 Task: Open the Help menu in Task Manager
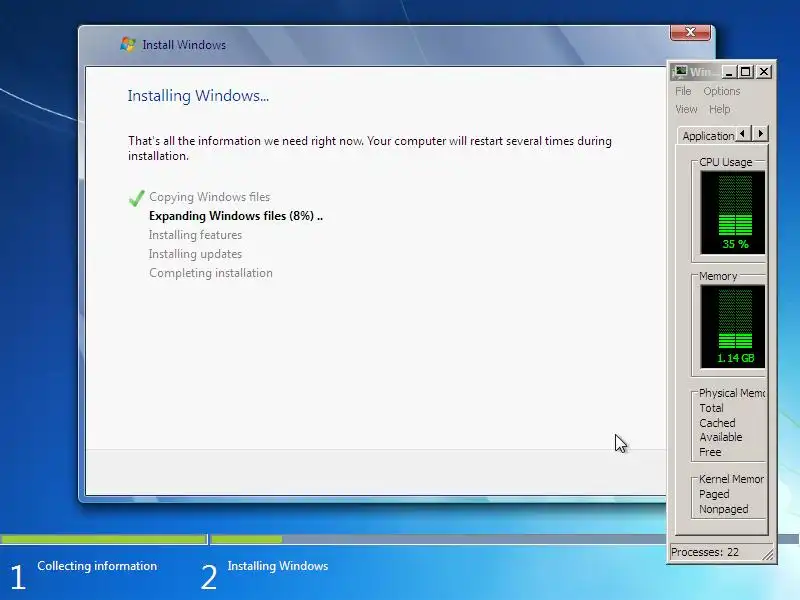point(719,109)
